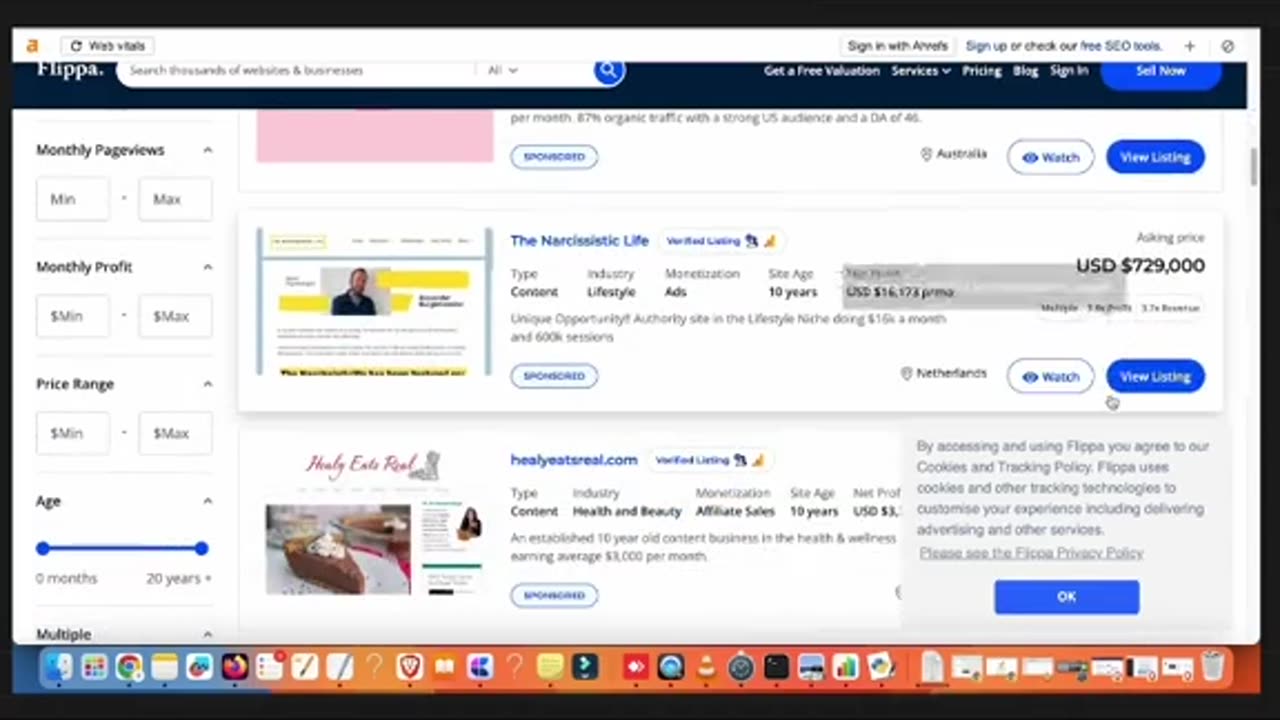The height and width of the screenshot is (720, 1280).
Task: Open Notes app from the dock
Action: click(x=164, y=666)
